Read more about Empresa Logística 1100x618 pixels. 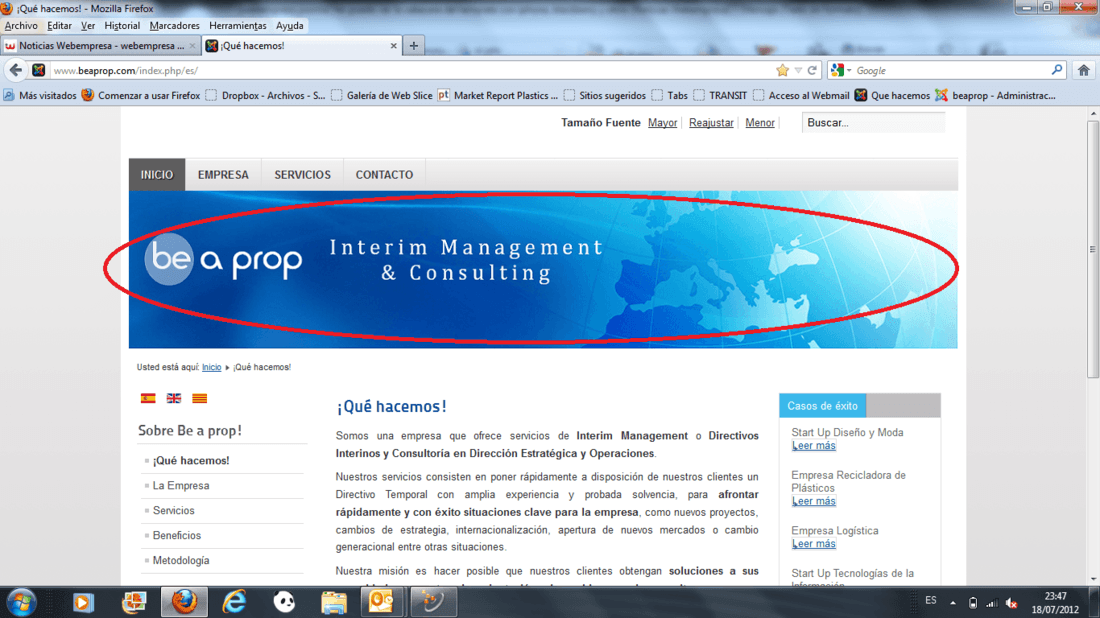814,544
